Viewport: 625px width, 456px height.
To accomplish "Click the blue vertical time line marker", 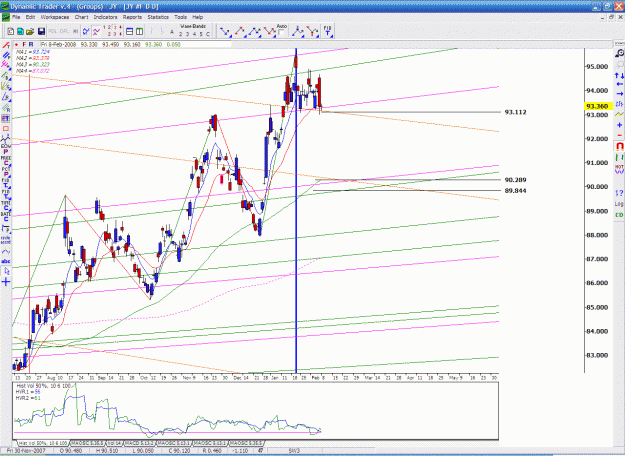I will [x=296, y=210].
